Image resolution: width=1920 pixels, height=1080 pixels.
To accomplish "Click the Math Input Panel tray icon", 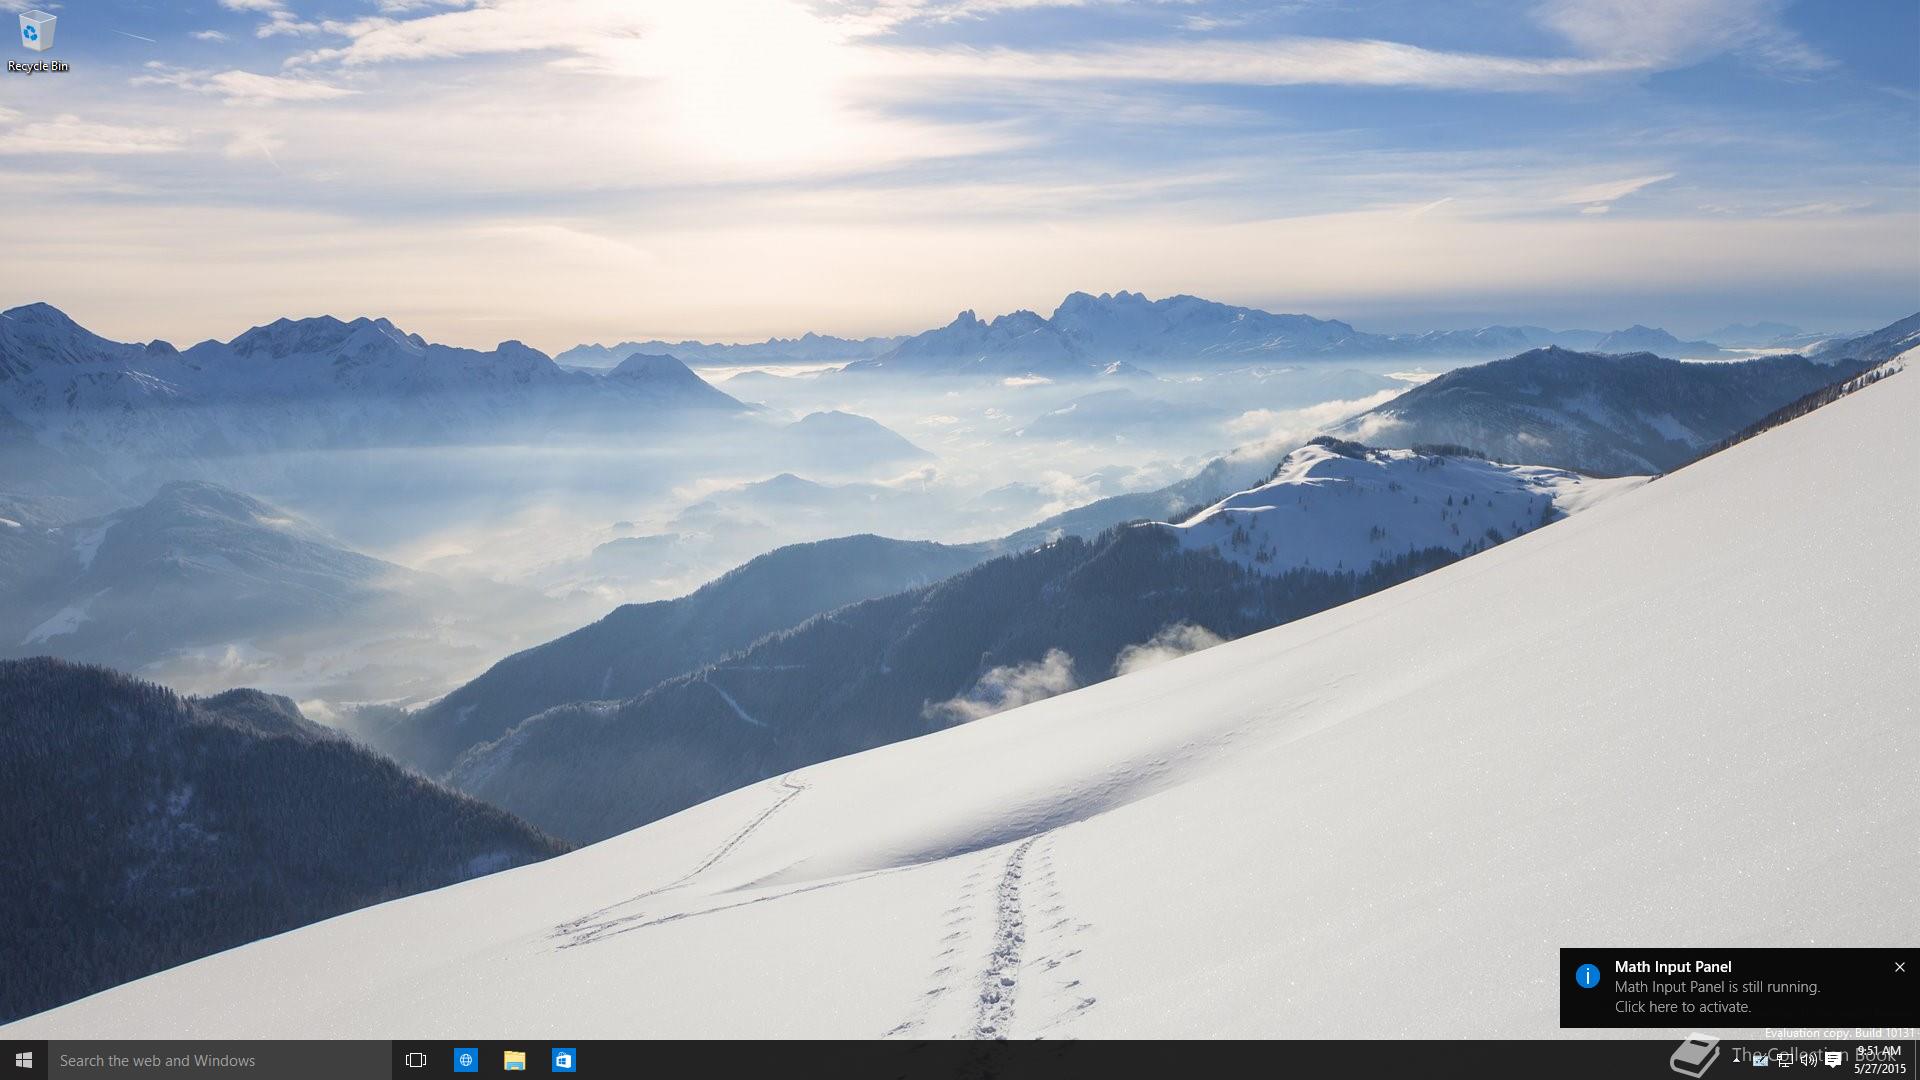I will pyautogui.click(x=1760, y=1060).
